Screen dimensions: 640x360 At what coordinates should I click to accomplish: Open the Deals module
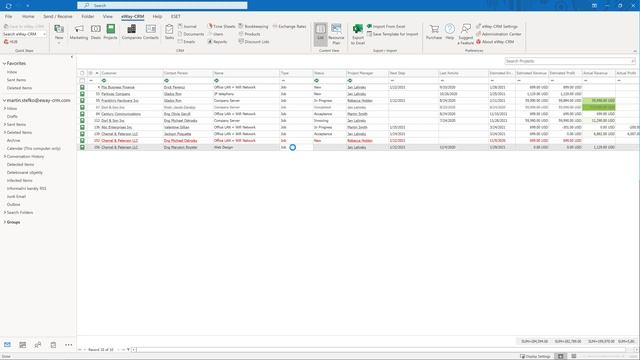(x=96, y=32)
